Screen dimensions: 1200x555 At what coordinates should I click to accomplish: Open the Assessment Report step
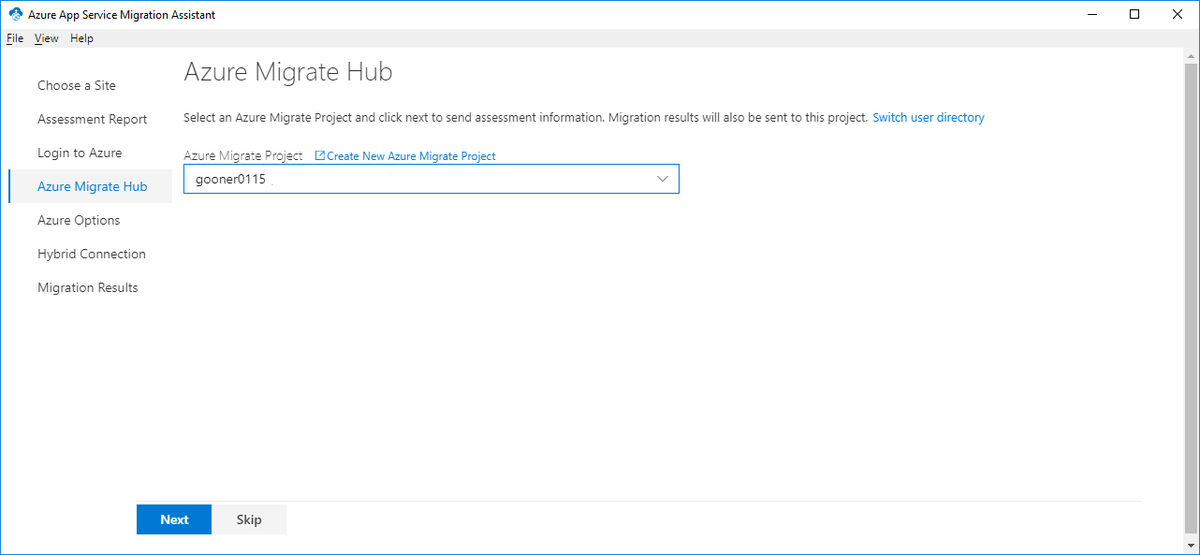tap(92, 119)
